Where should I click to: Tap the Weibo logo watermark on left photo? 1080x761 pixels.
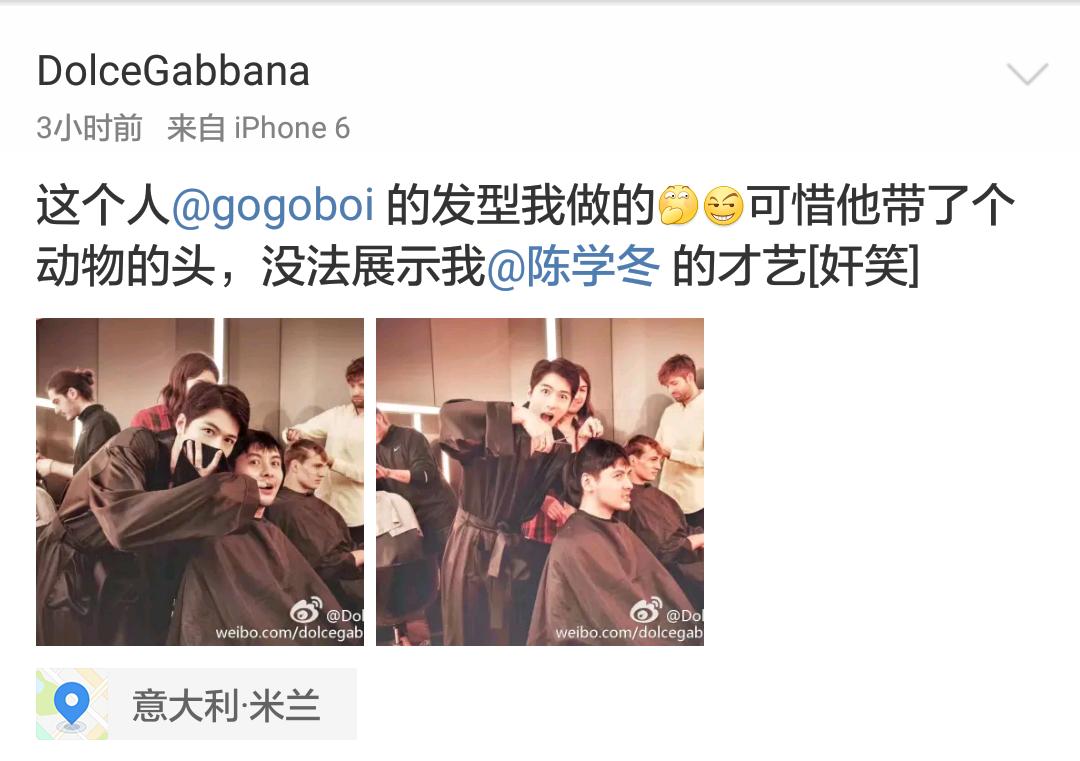pos(306,609)
